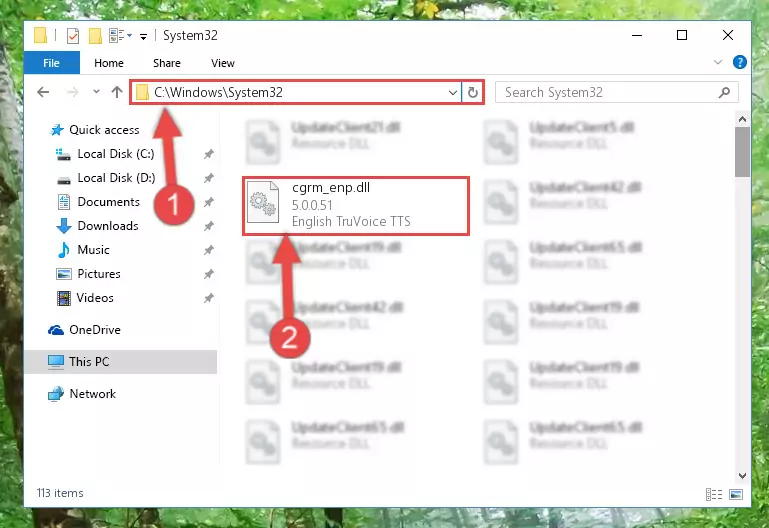Select This PC in the navigation pane

(x=121, y=362)
